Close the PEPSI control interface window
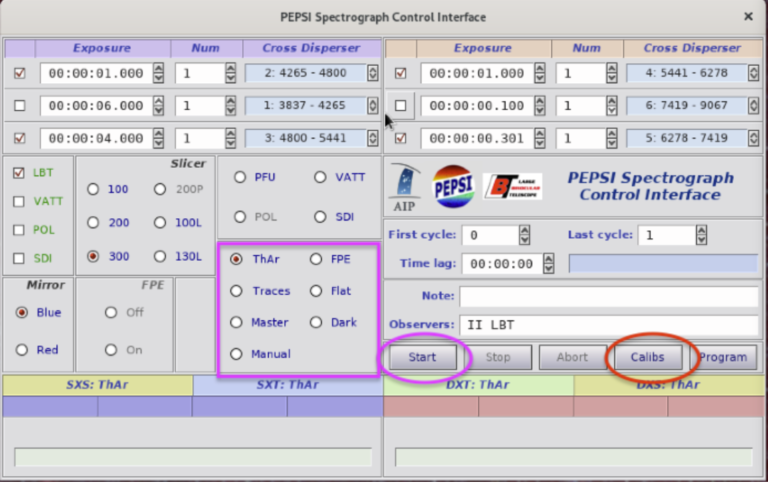The image size is (768, 484). click(x=748, y=17)
